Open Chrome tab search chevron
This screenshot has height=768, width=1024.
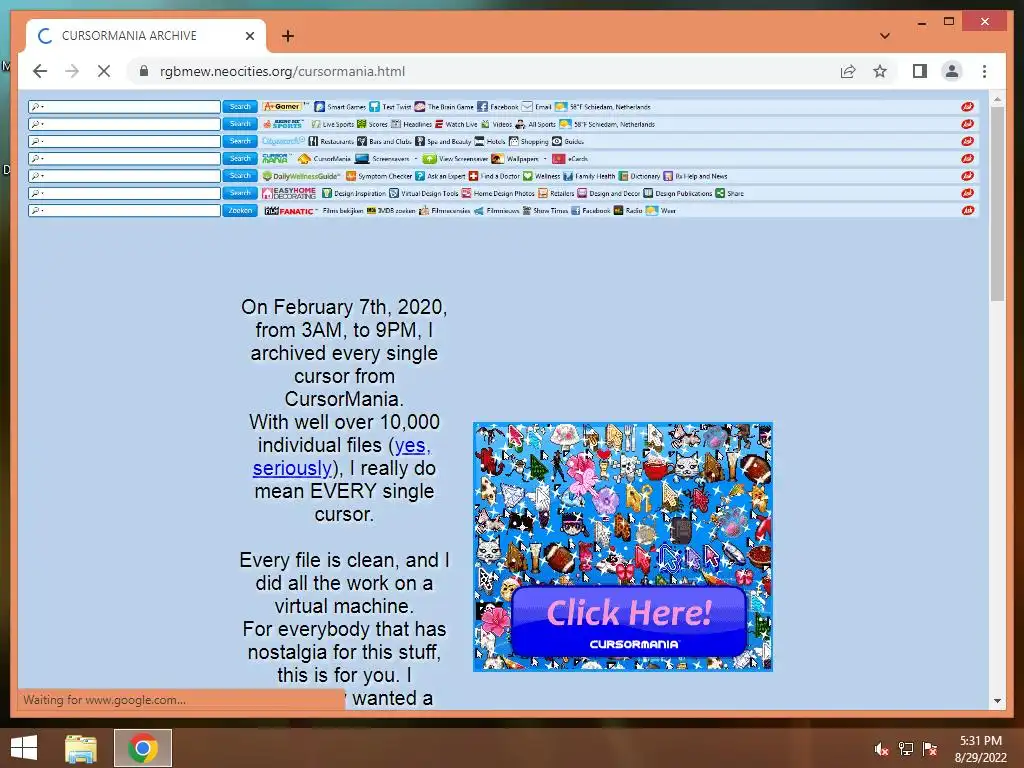(x=885, y=36)
